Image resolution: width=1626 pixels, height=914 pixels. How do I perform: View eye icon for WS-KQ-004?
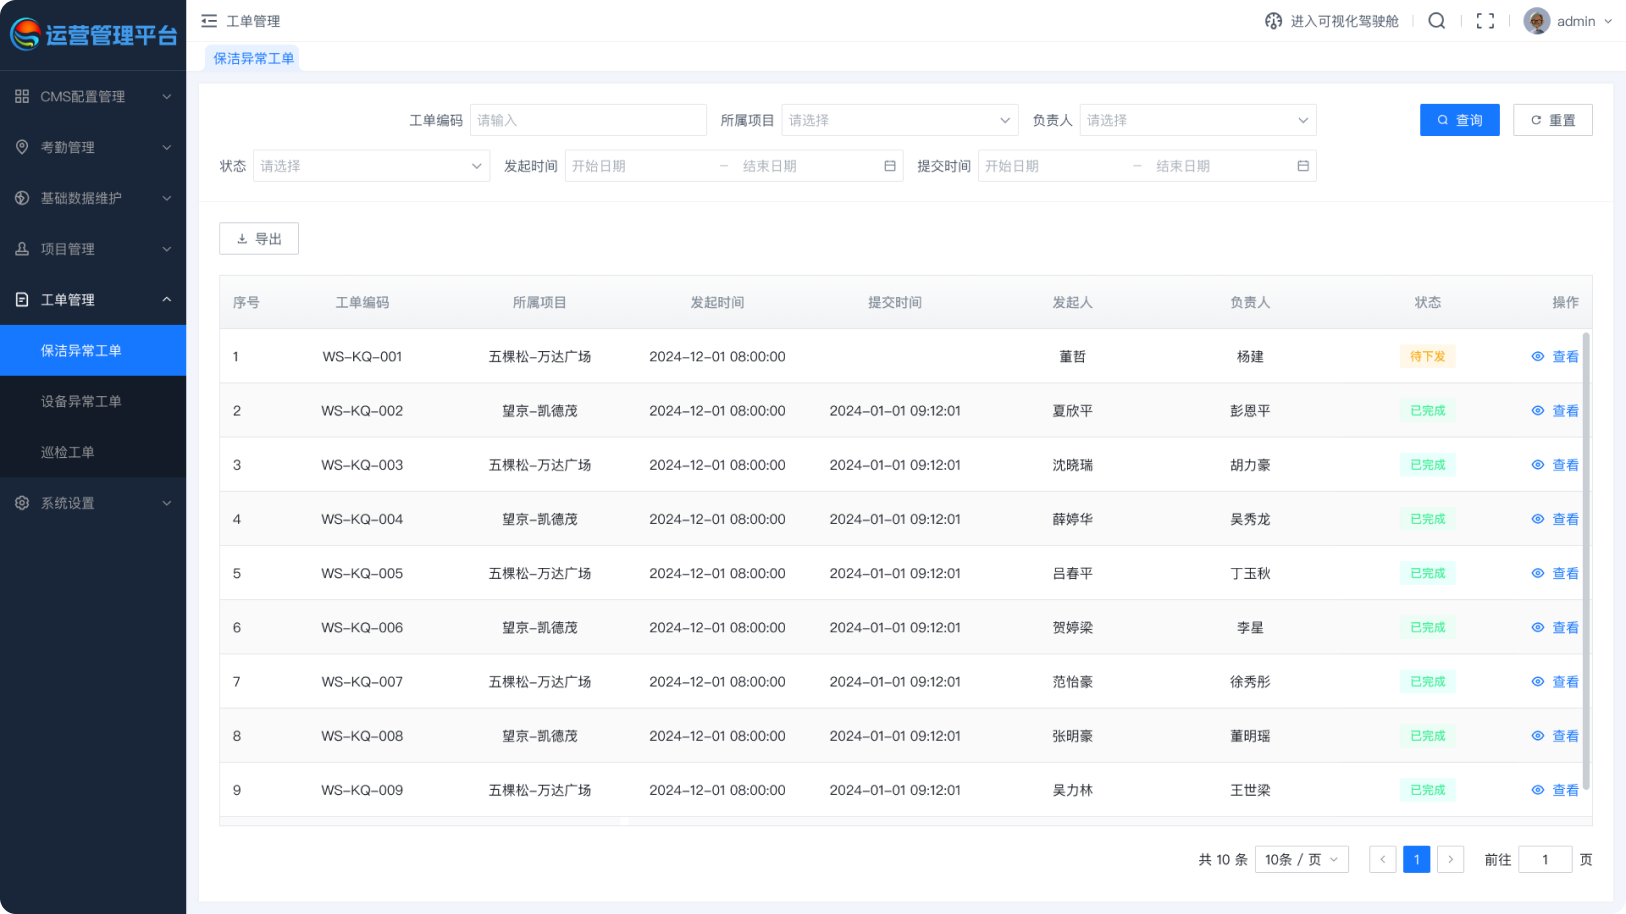coord(1538,519)
